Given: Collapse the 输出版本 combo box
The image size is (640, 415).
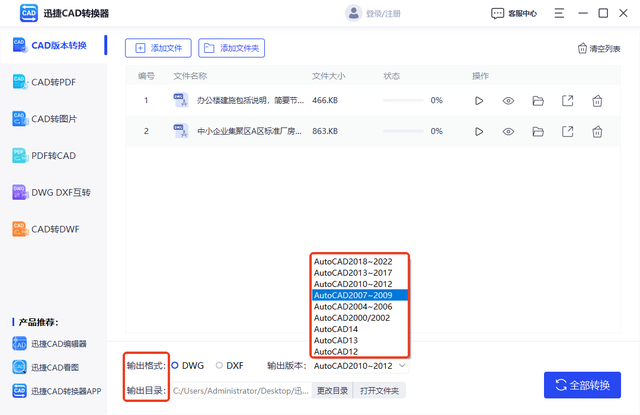Looking at the screenshot, I should (360, 366).
